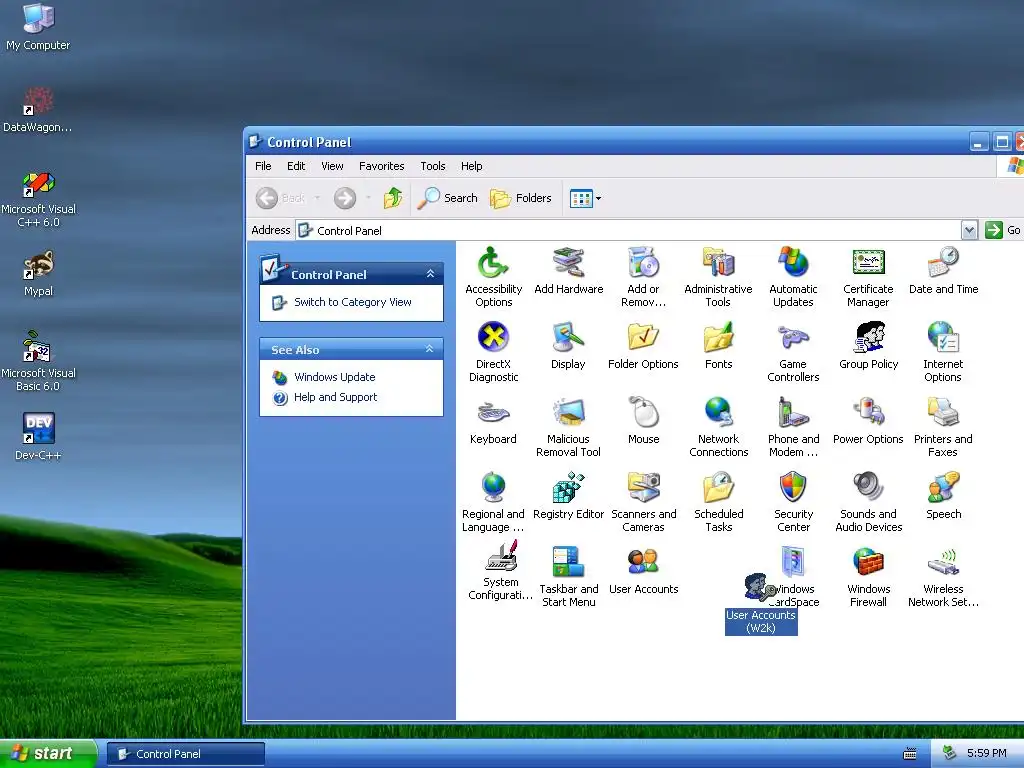Collapse the See Also pane
The height and width of the screenshot is (768, 1024).
(429, 349)
